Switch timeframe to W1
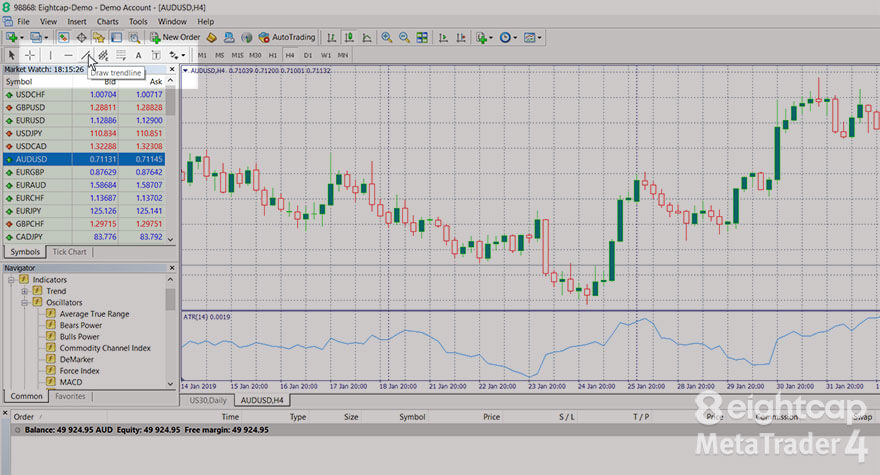Viewport: 880px width, 475px height. [326, 55]
